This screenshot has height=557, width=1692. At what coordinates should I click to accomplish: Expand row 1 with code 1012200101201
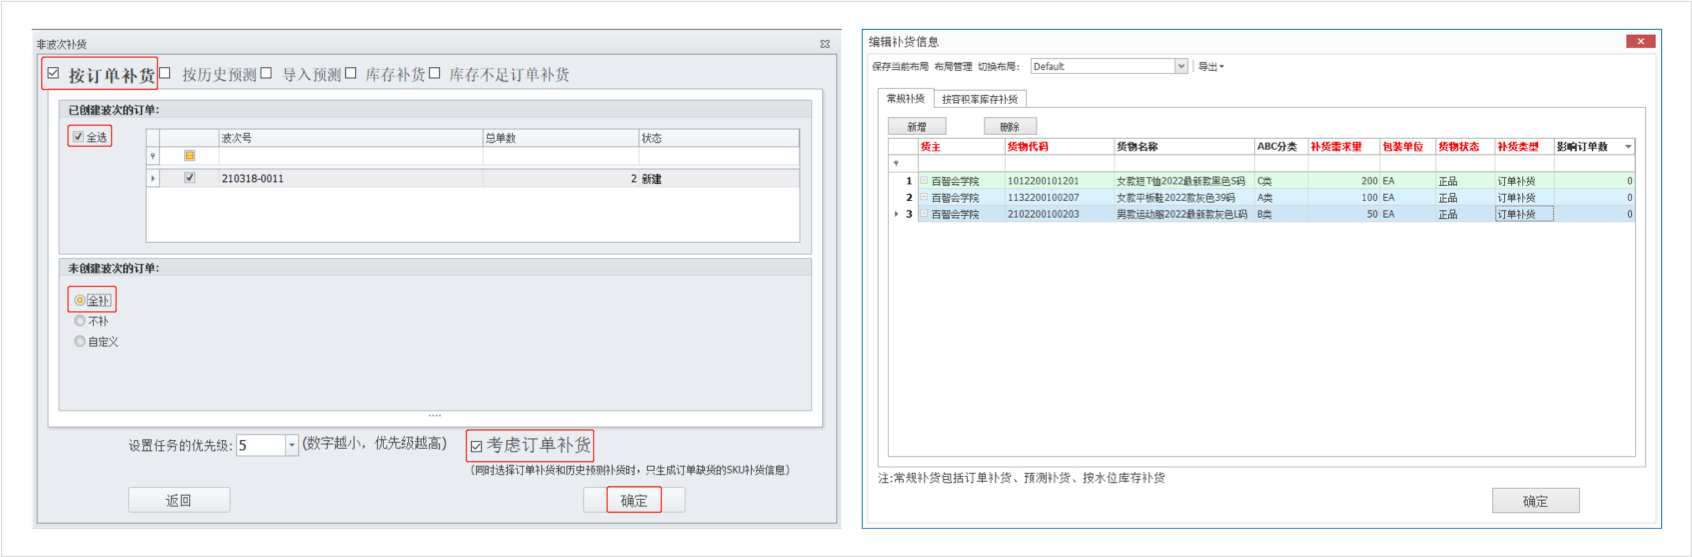[x=924, y=181]
